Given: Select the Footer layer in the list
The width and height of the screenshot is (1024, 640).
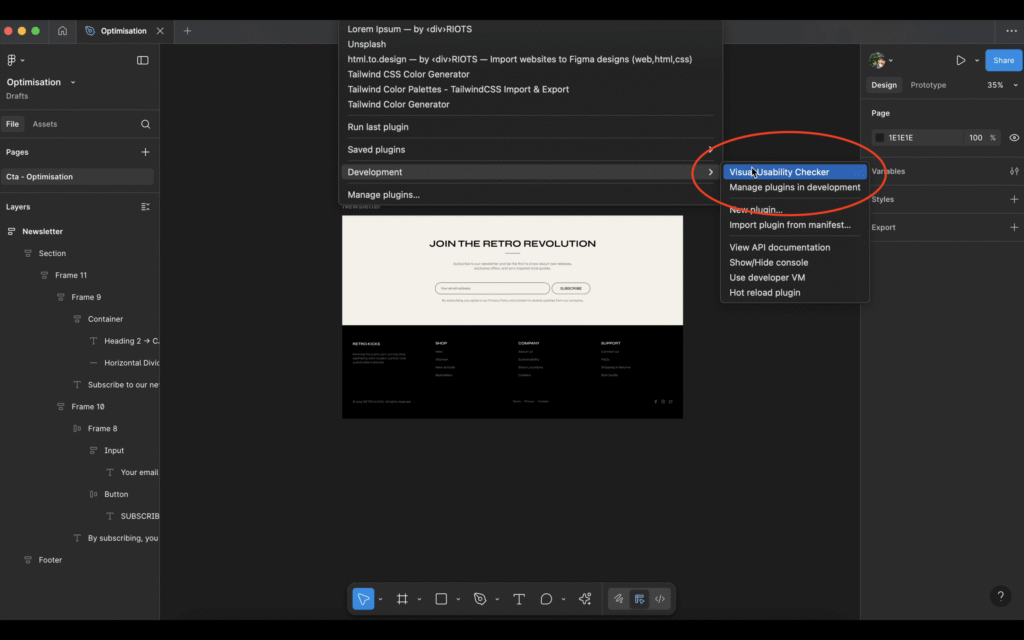Looking at the screenshot, I should point(50,560).
